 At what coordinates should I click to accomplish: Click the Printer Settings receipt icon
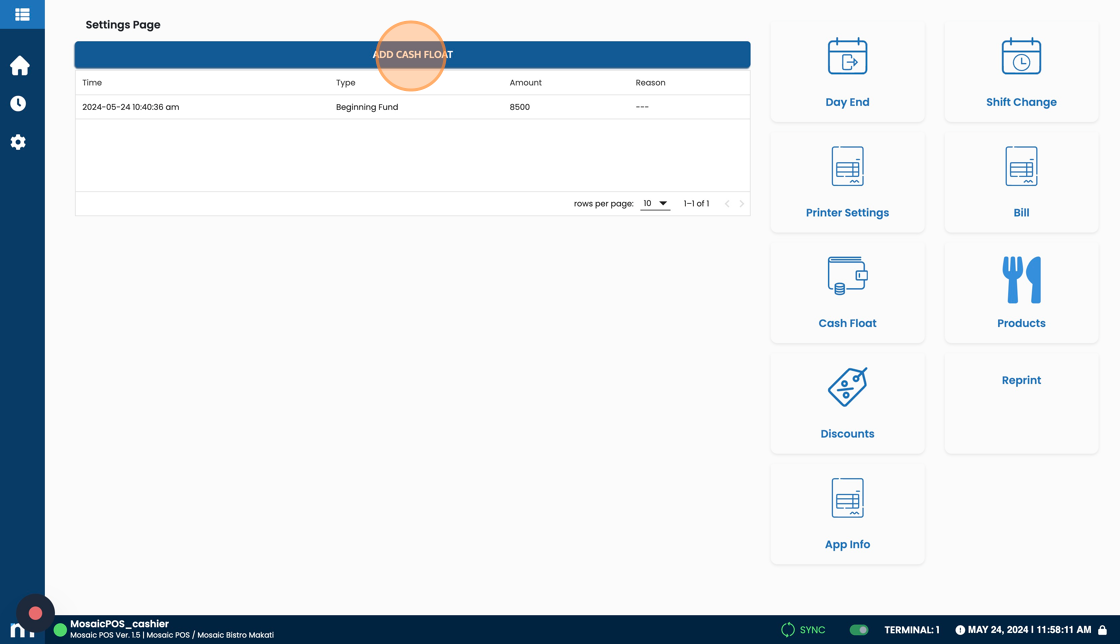[x=847, y=166]
